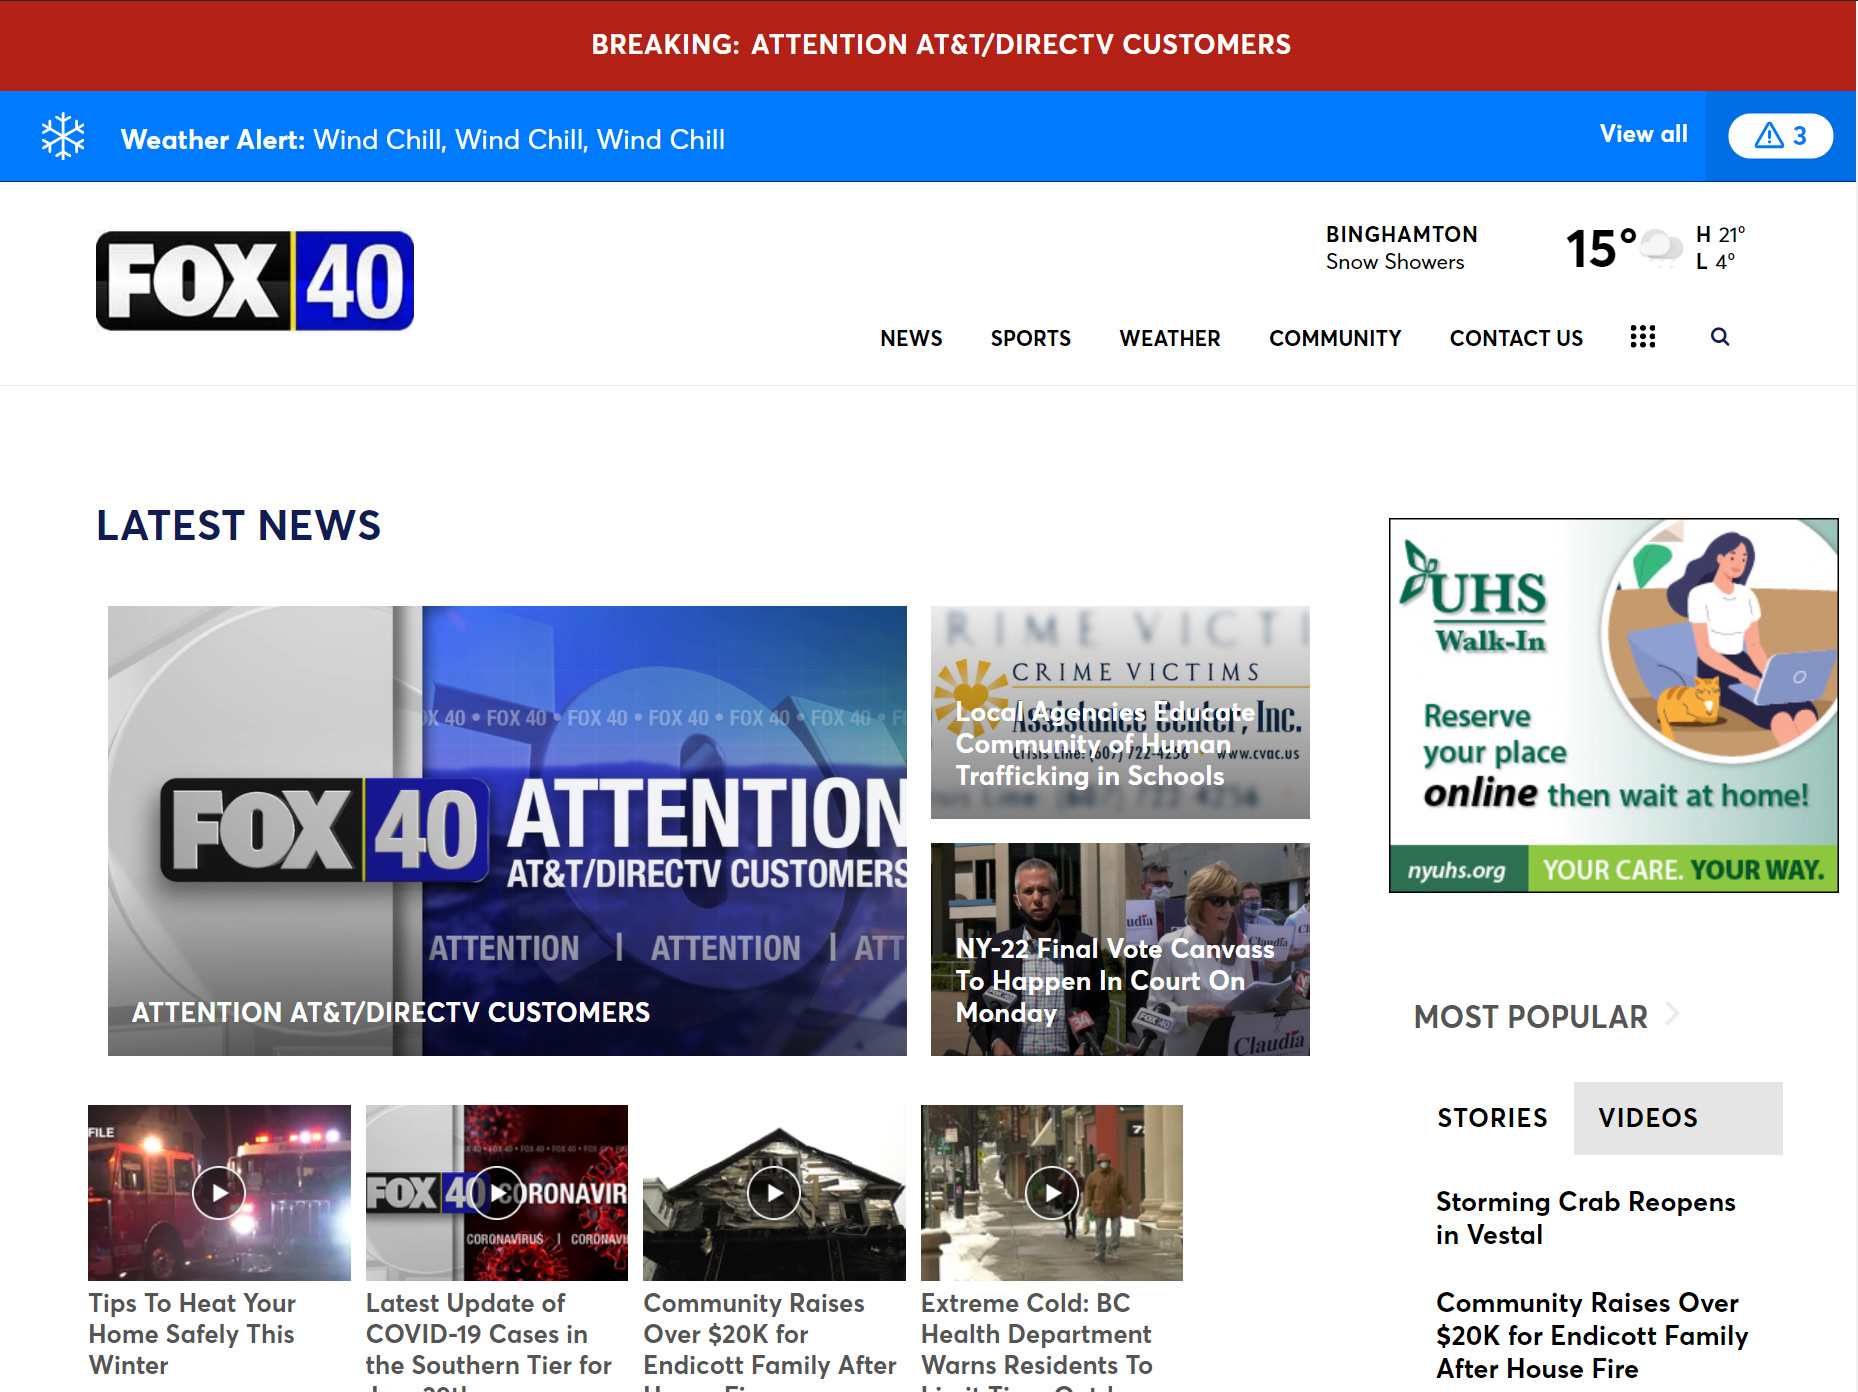The image size is (1858, 1392).
Task: Open the main Attention AT&T/DIRECTV Customers story
Action: tap(507, 831)
